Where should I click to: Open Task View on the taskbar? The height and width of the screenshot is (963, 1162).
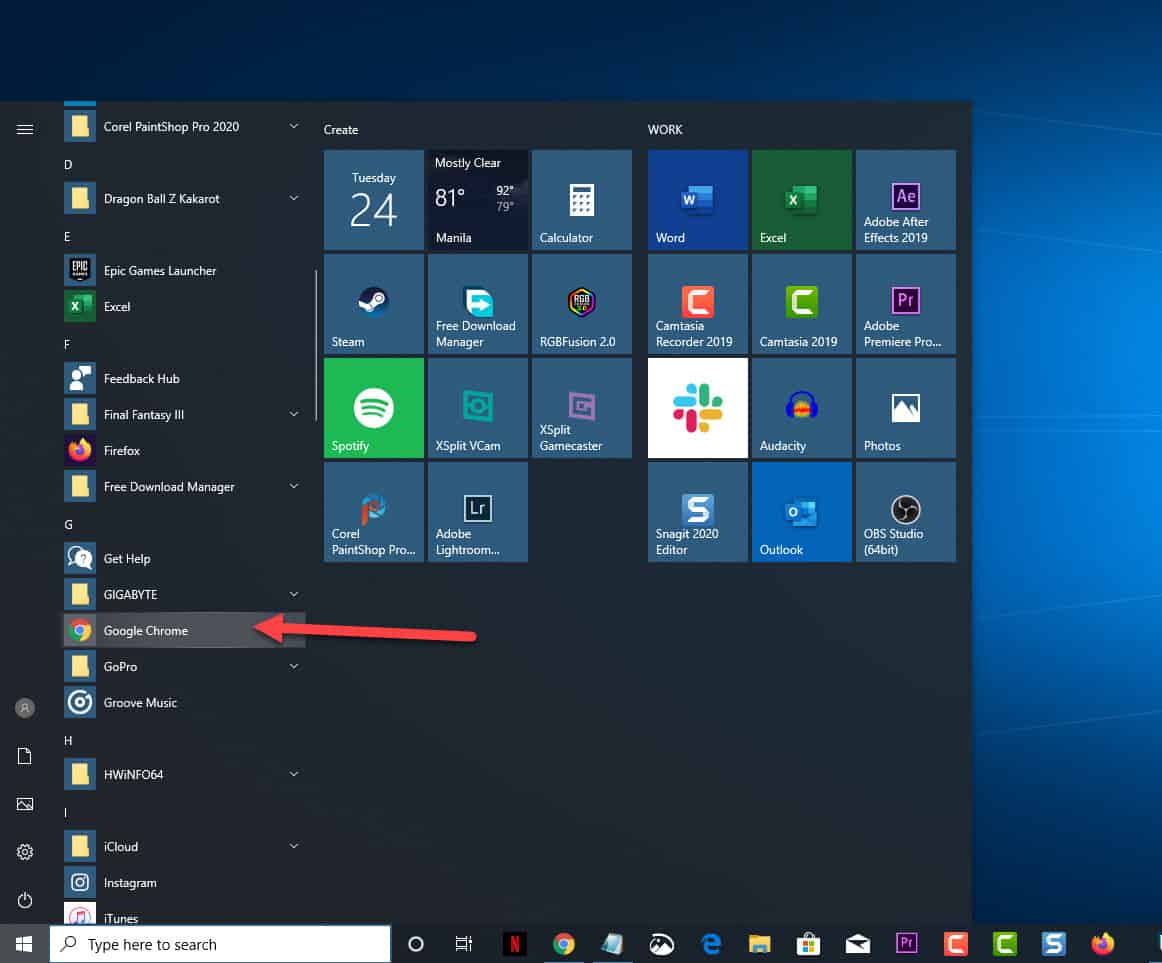(x=464, y=944)
